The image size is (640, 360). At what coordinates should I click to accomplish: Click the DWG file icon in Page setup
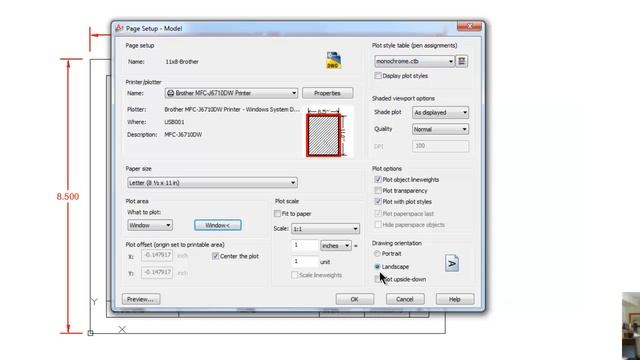(x=333, y=60)
